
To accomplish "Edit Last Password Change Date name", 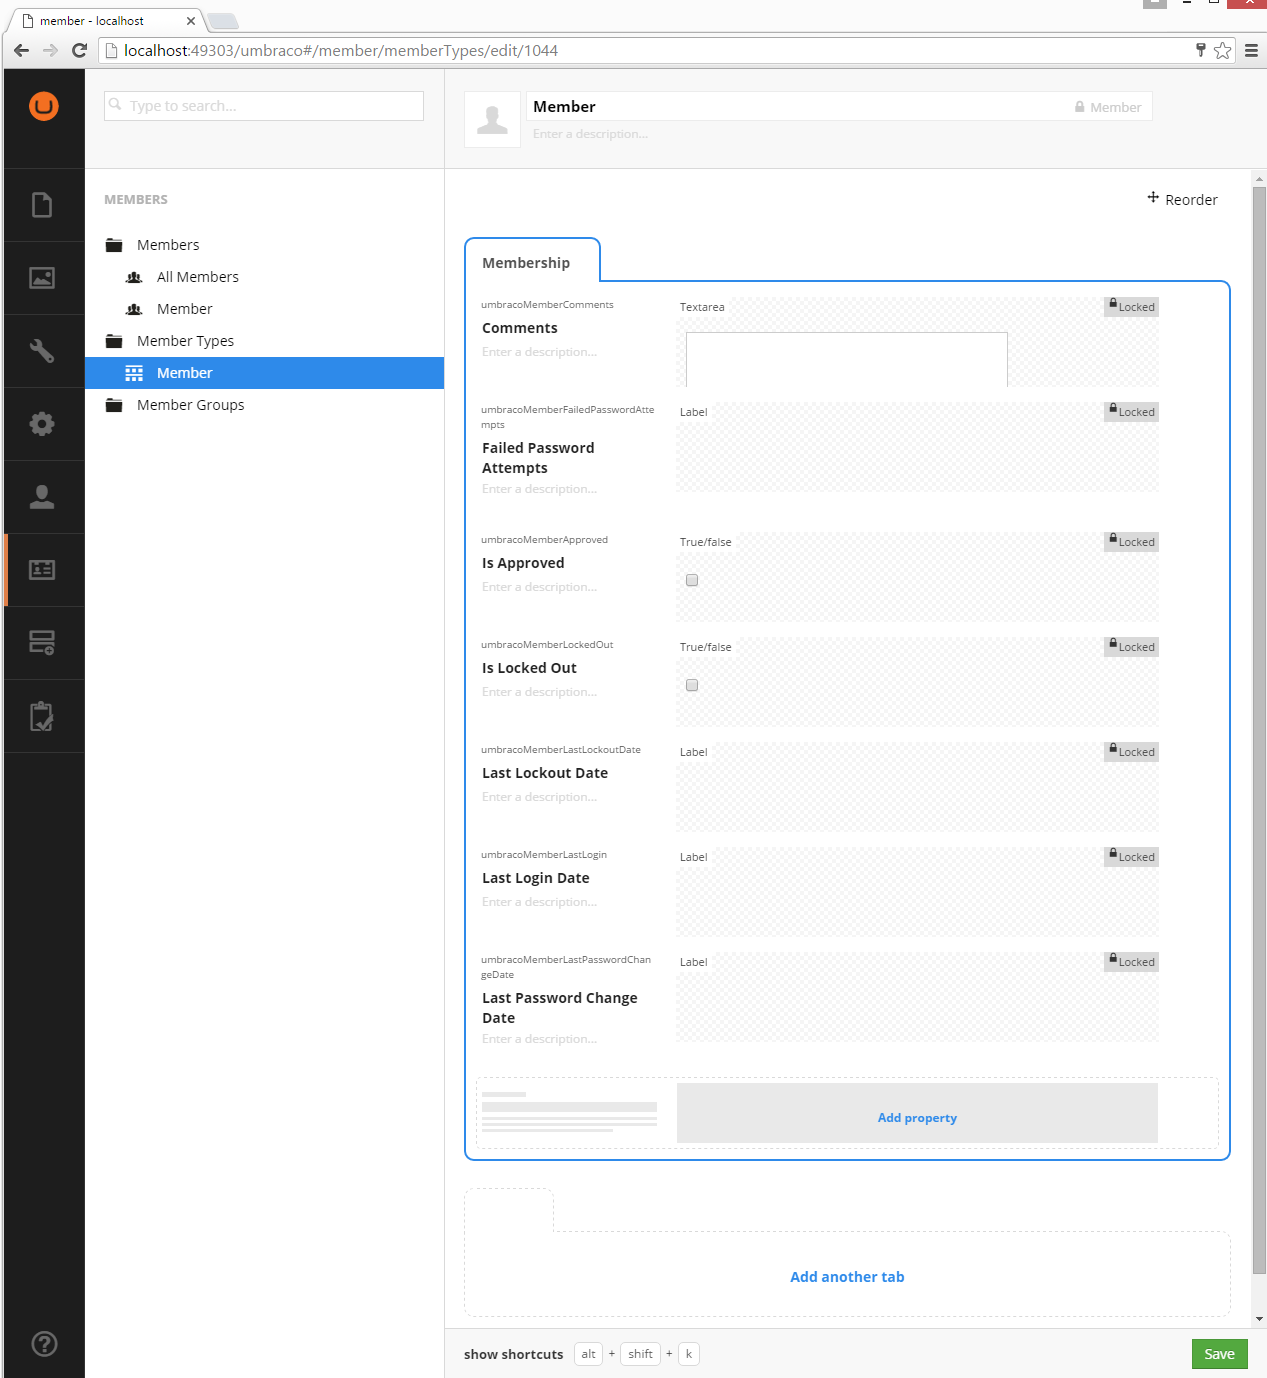I will (559, 1008).
